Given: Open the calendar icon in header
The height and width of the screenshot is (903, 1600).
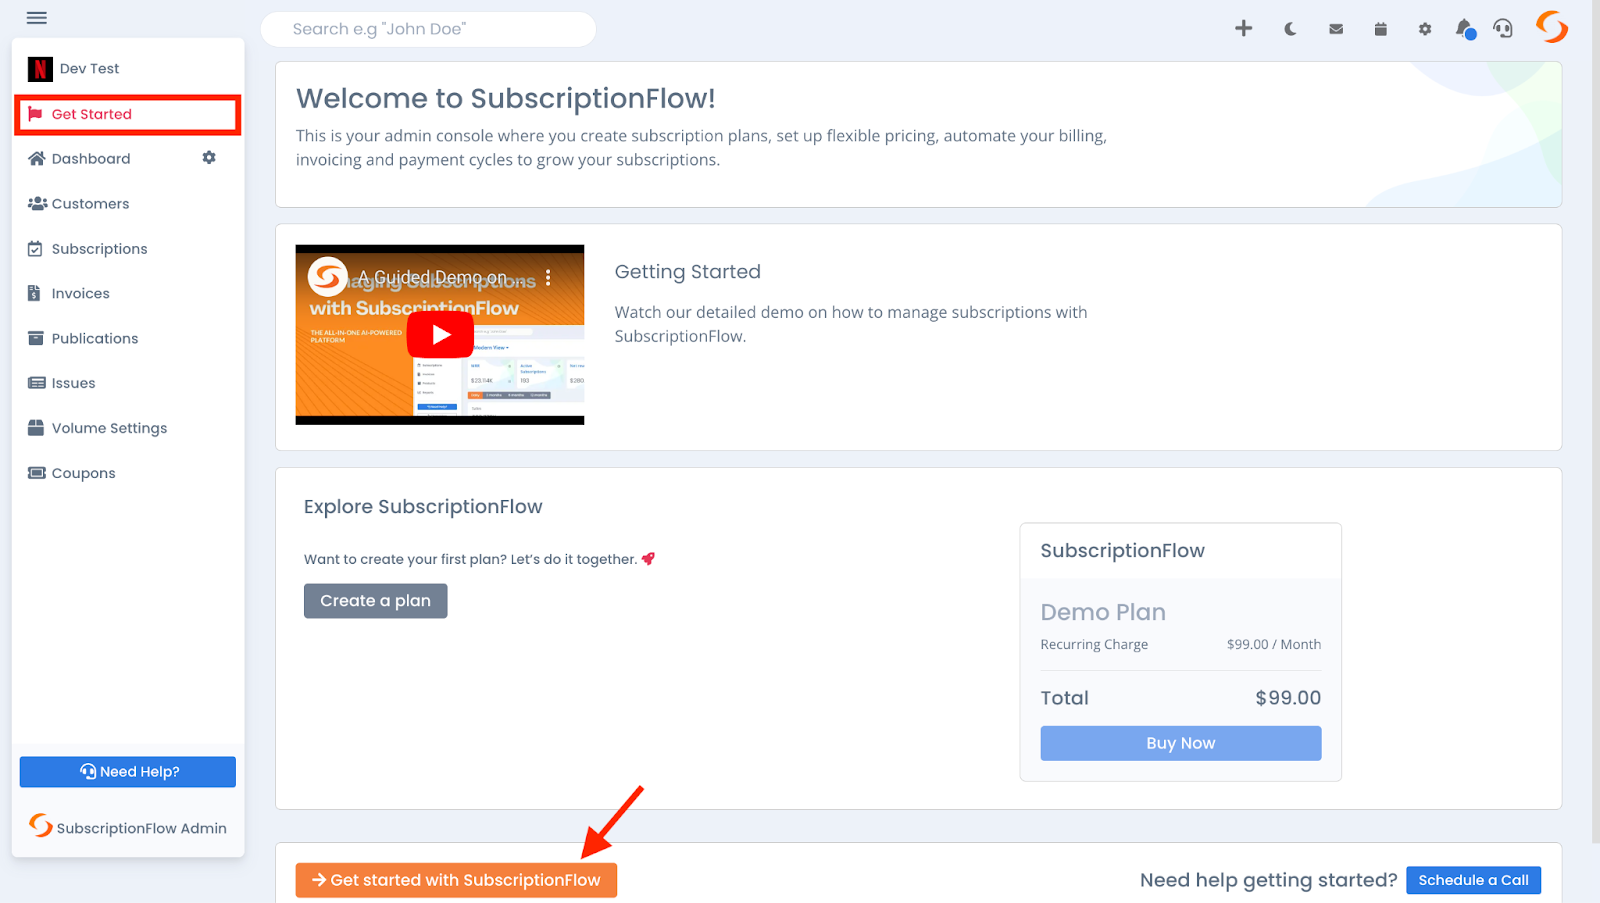Looking at the screenshot, I should [x=1380, y=29].
